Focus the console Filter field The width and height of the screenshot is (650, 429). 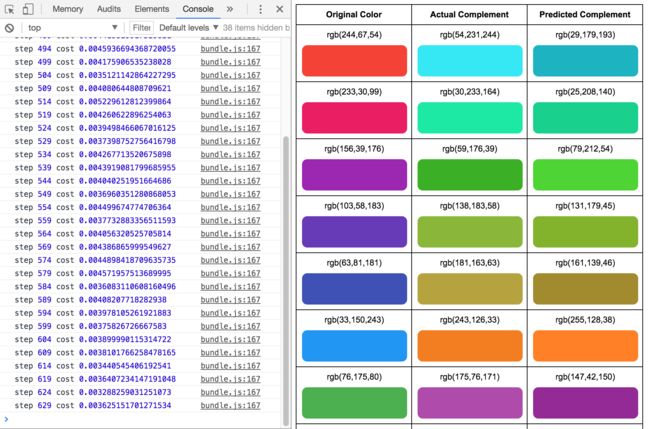coord(141,28)
